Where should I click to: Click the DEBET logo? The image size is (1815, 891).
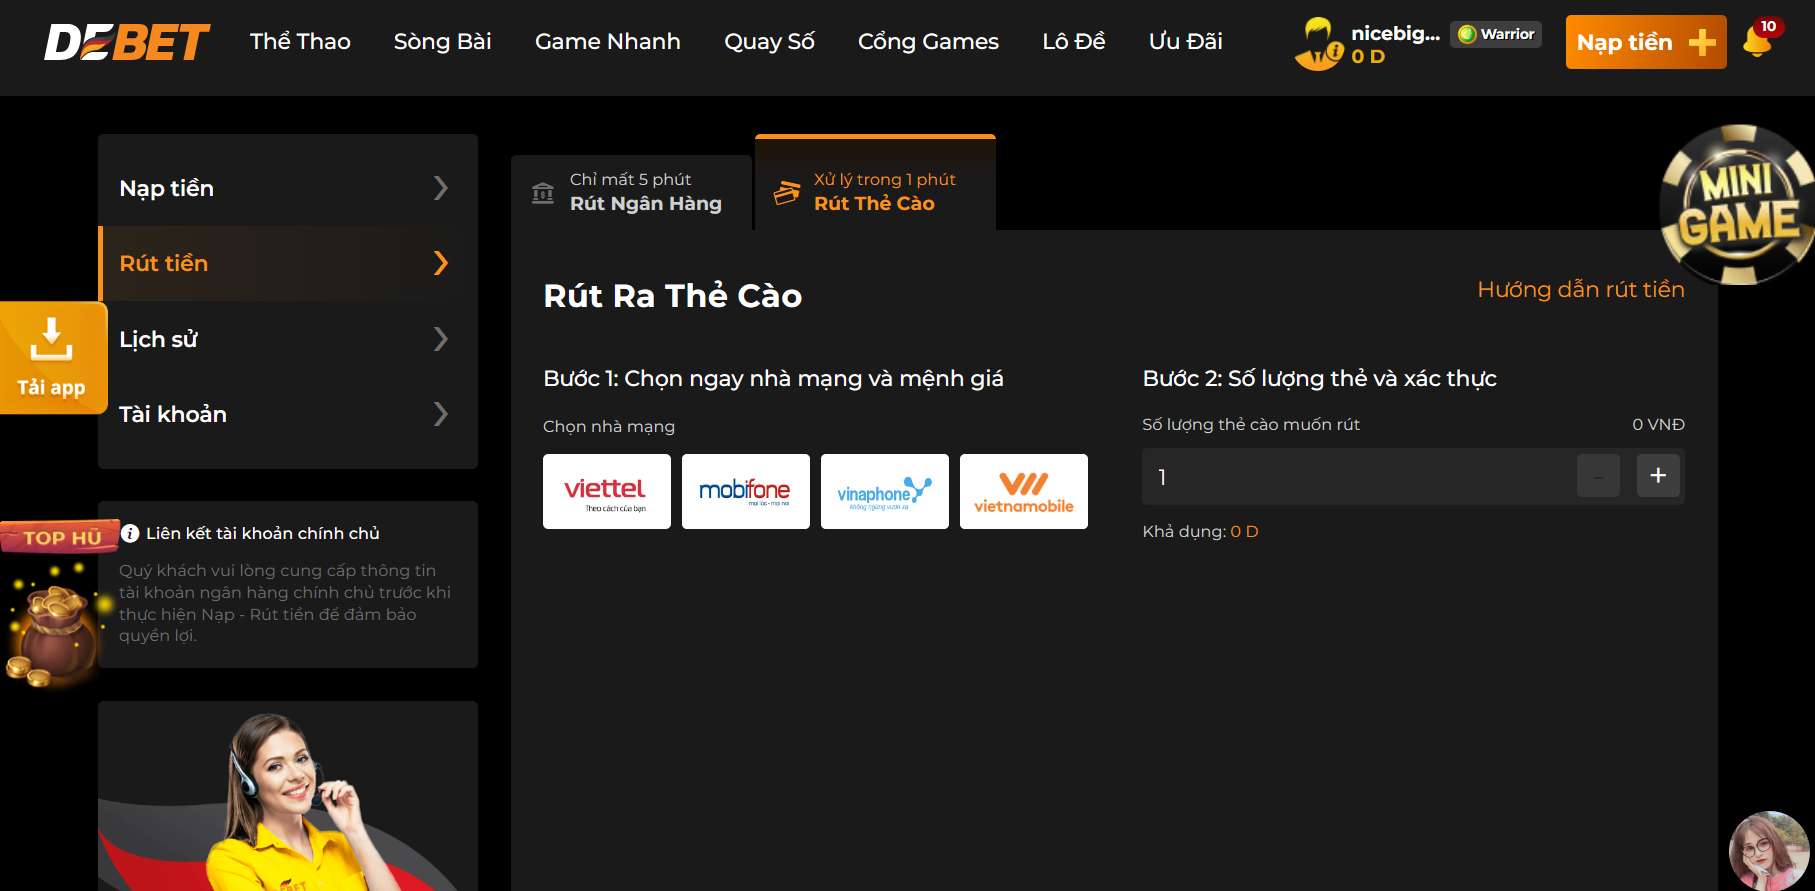click(x=127, y=42)
